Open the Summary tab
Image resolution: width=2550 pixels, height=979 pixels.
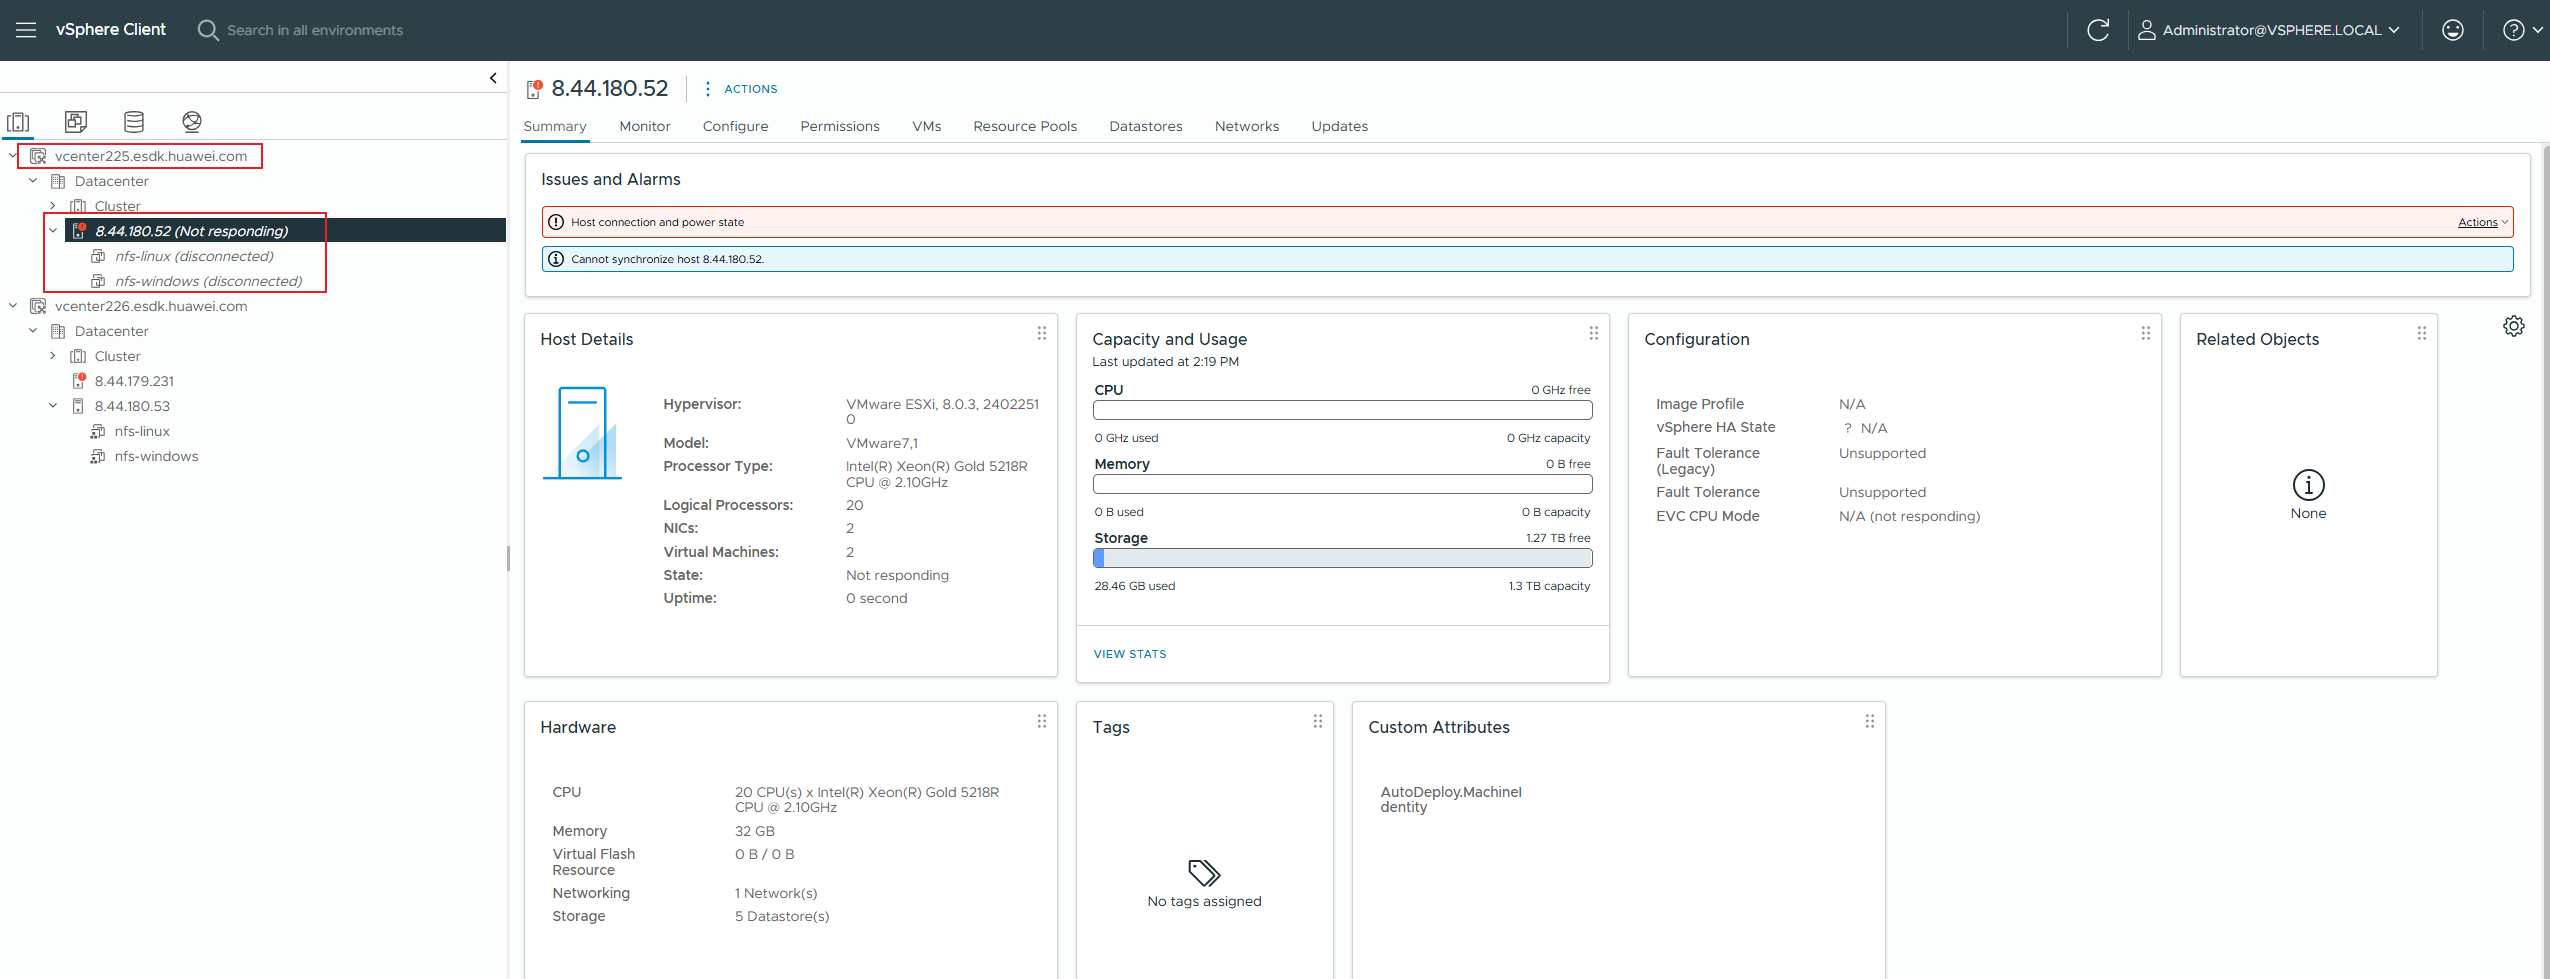pyautogui.click(x=555, y=126)
